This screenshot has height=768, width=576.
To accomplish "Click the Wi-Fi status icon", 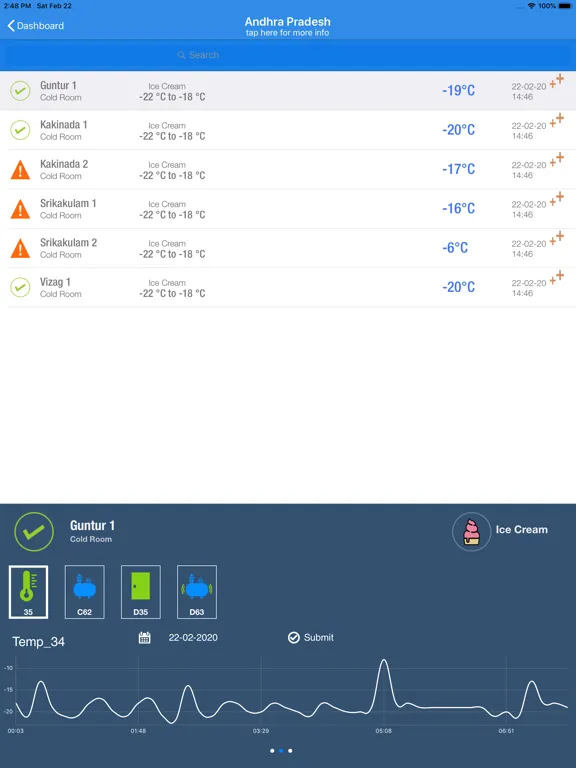I will pos(531,6).
